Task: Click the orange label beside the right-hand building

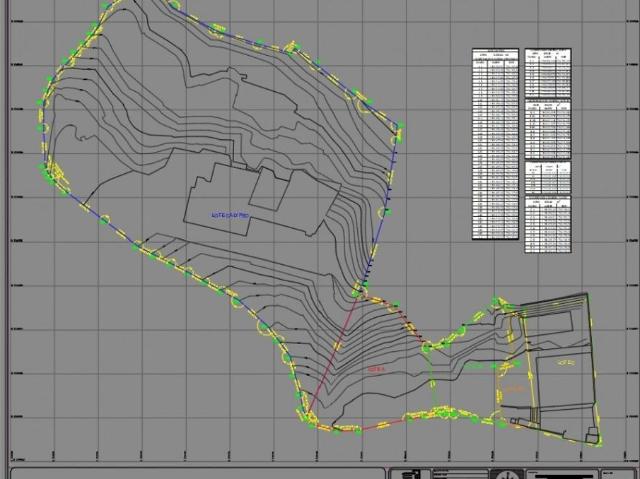Action: point(515,389)
